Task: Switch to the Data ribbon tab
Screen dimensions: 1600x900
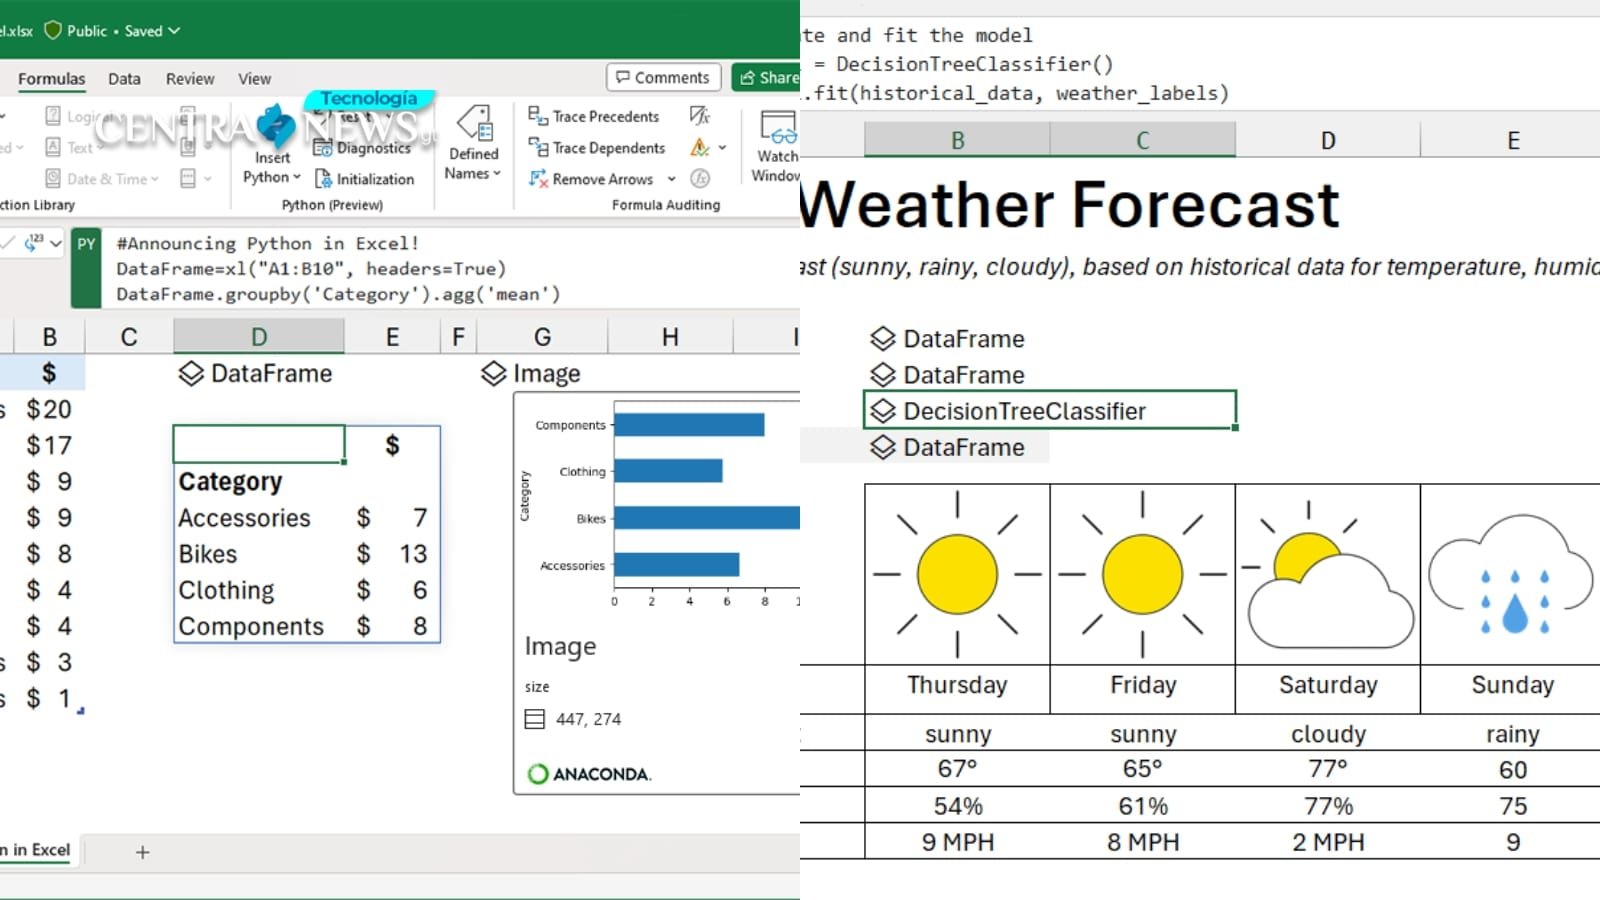Action: (124, 78)
